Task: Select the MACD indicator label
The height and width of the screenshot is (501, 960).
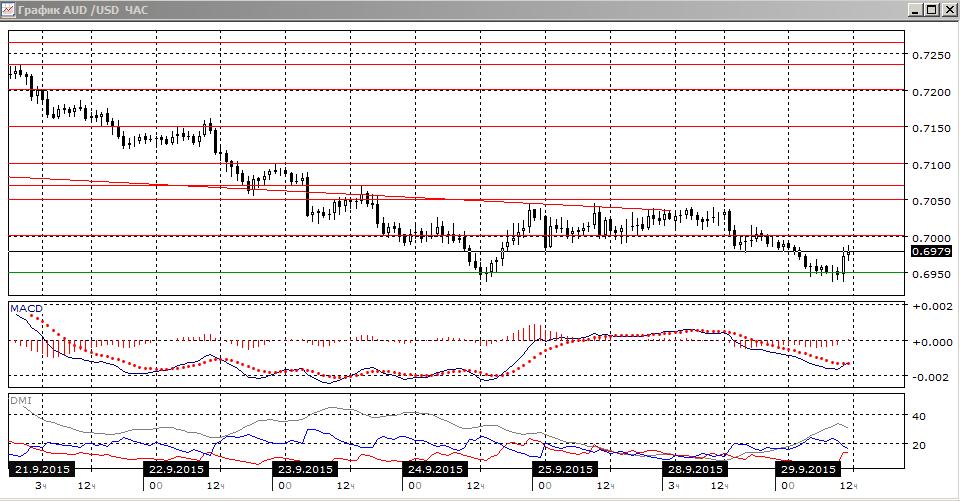Action: 27,309
